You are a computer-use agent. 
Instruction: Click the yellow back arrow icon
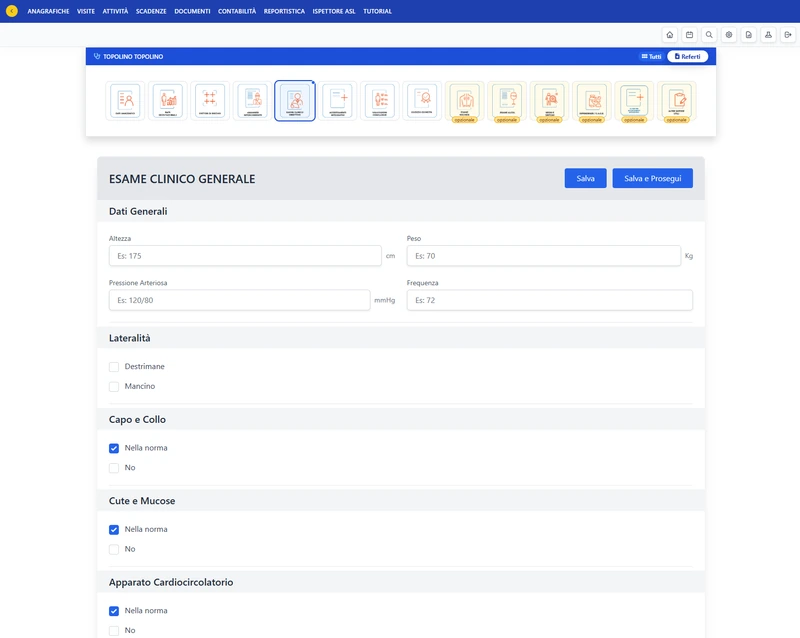[11, 11]
